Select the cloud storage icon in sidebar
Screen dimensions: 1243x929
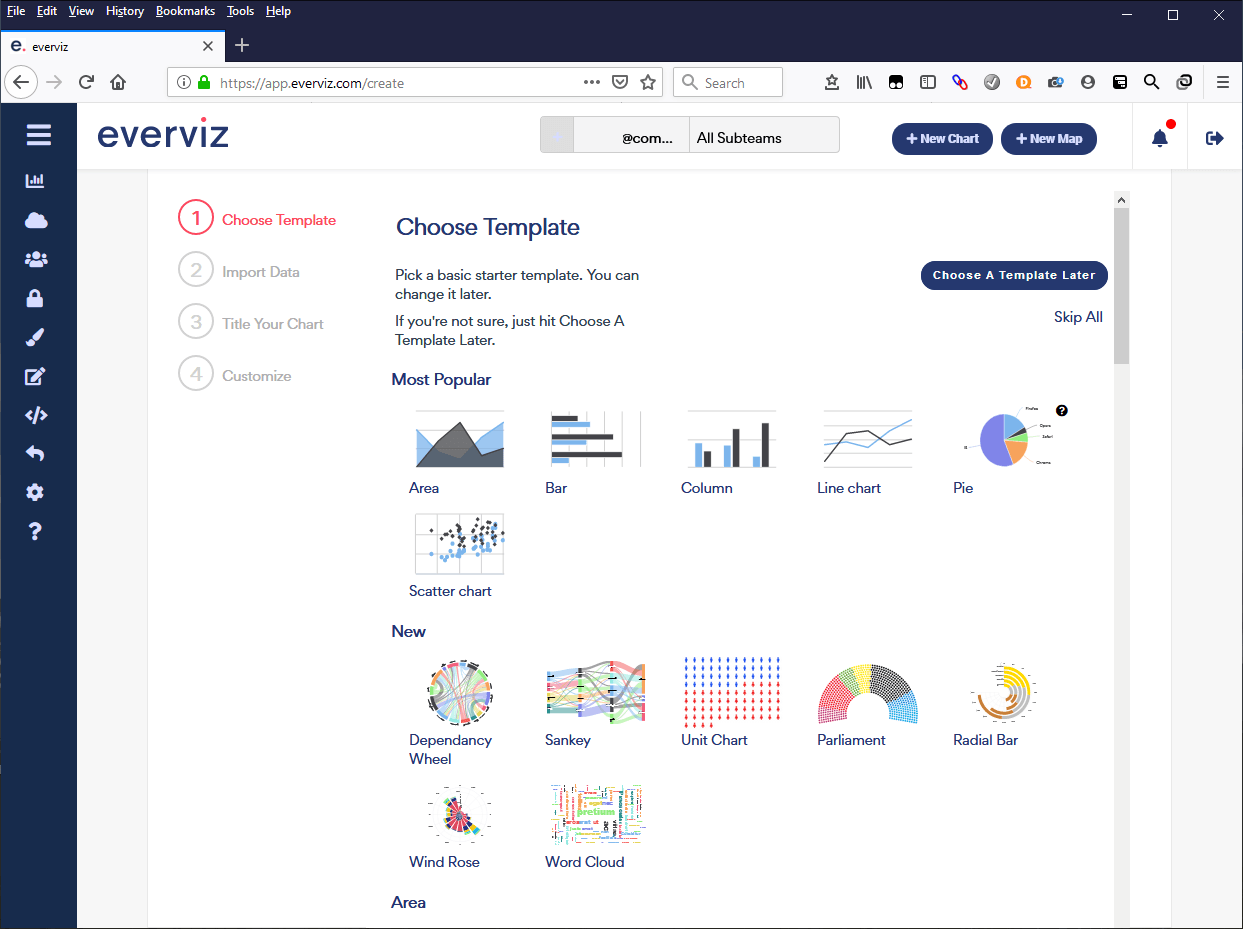pyautogui.click(x=35, y=220)
